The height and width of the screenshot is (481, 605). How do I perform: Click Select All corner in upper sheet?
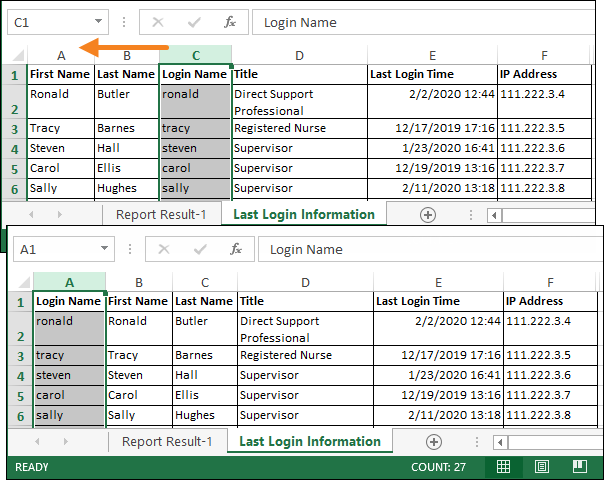(x=18, y=56)
